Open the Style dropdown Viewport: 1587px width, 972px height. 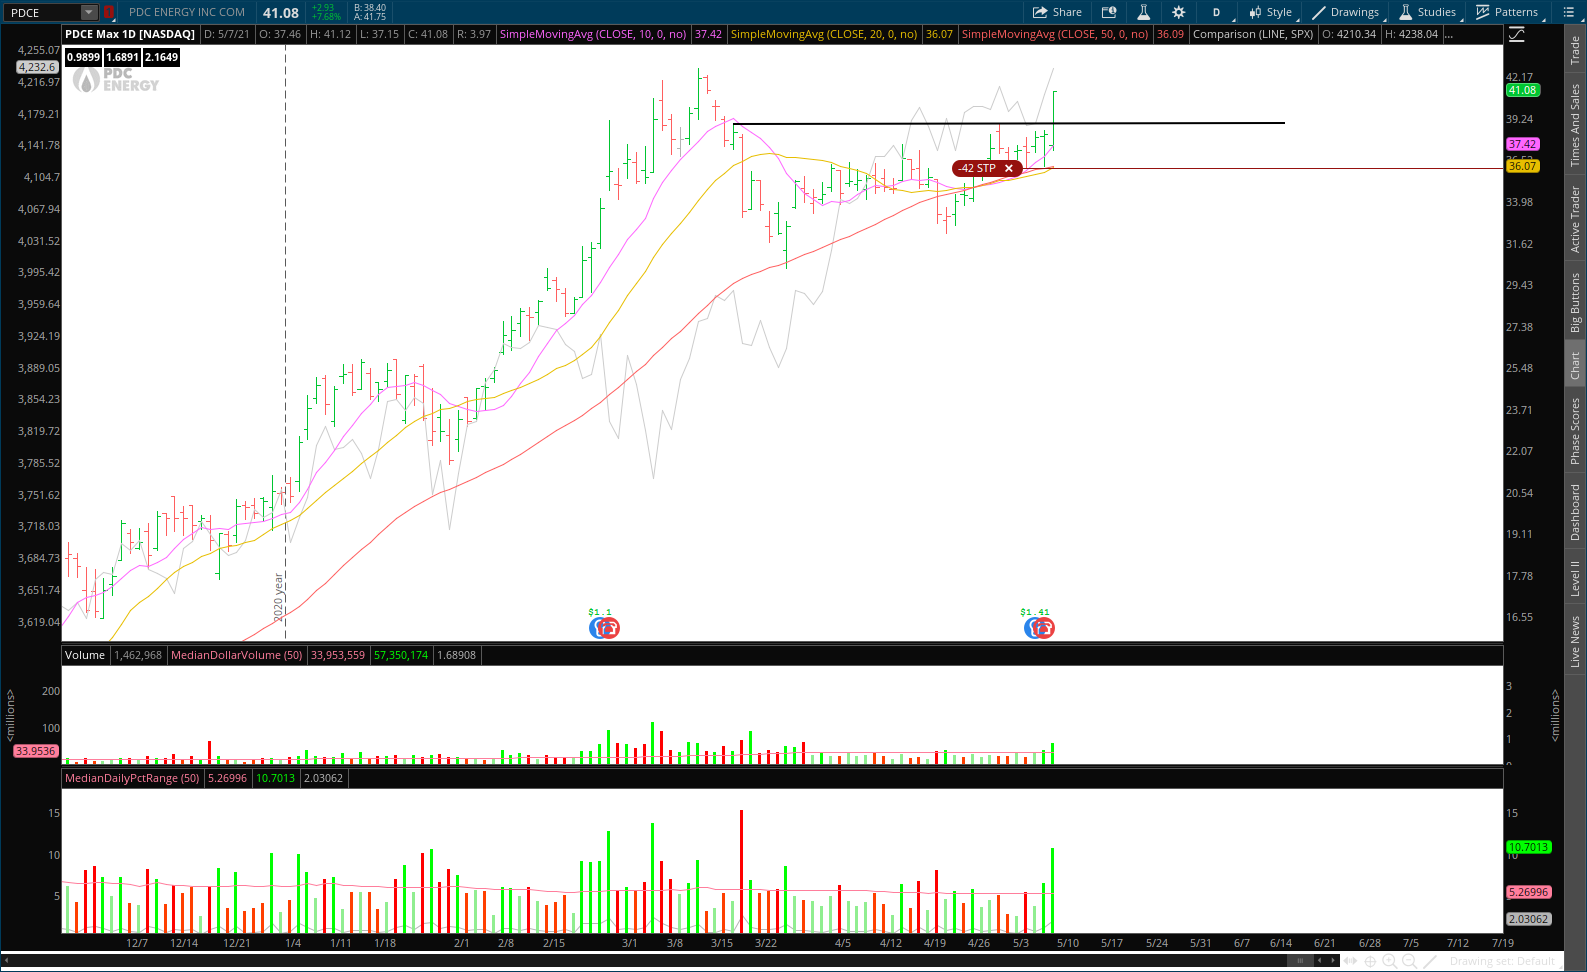pos(1271,12)
